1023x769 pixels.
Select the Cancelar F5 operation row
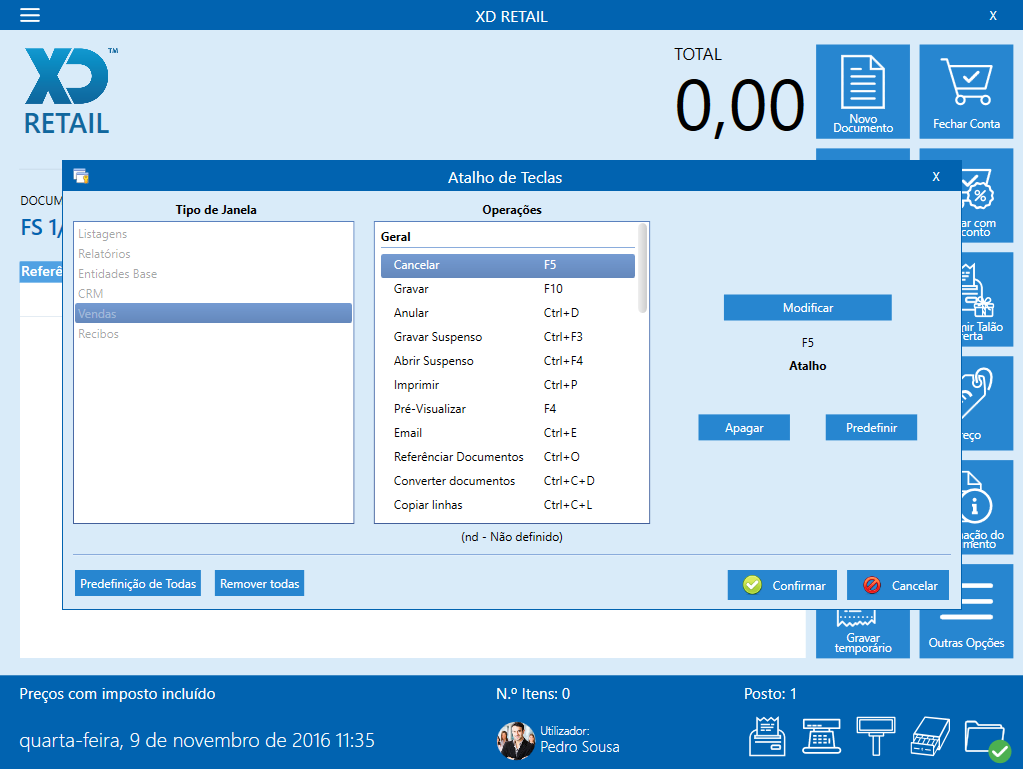click(508, 265)
